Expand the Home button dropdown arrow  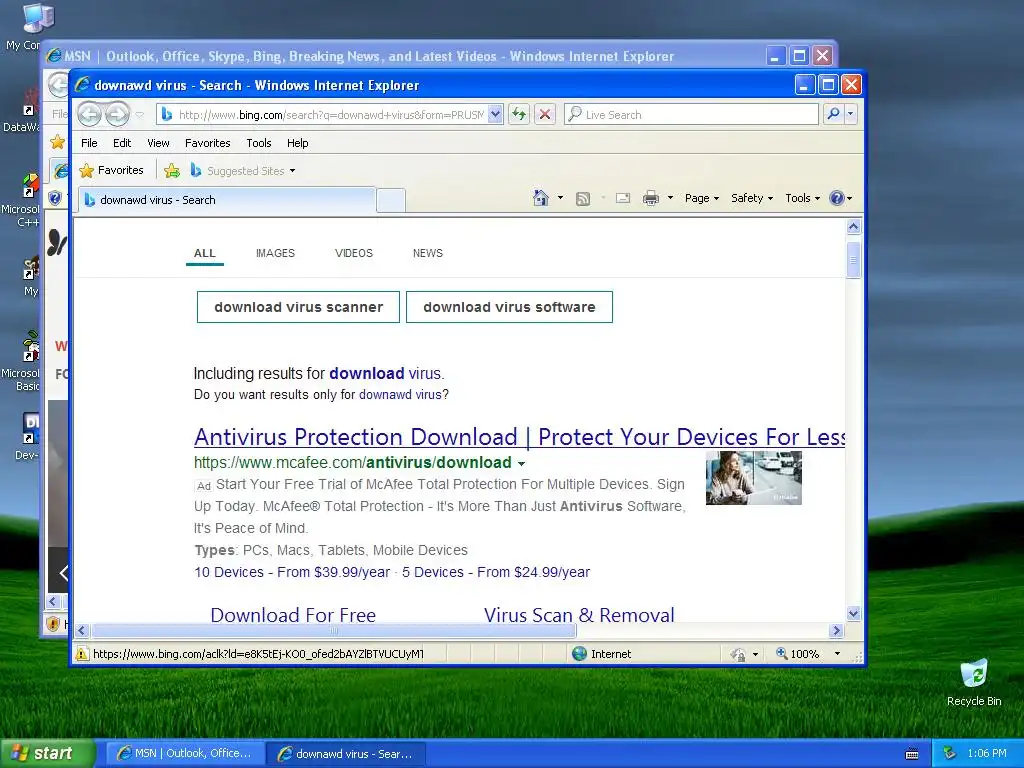[x=560, y=198]
